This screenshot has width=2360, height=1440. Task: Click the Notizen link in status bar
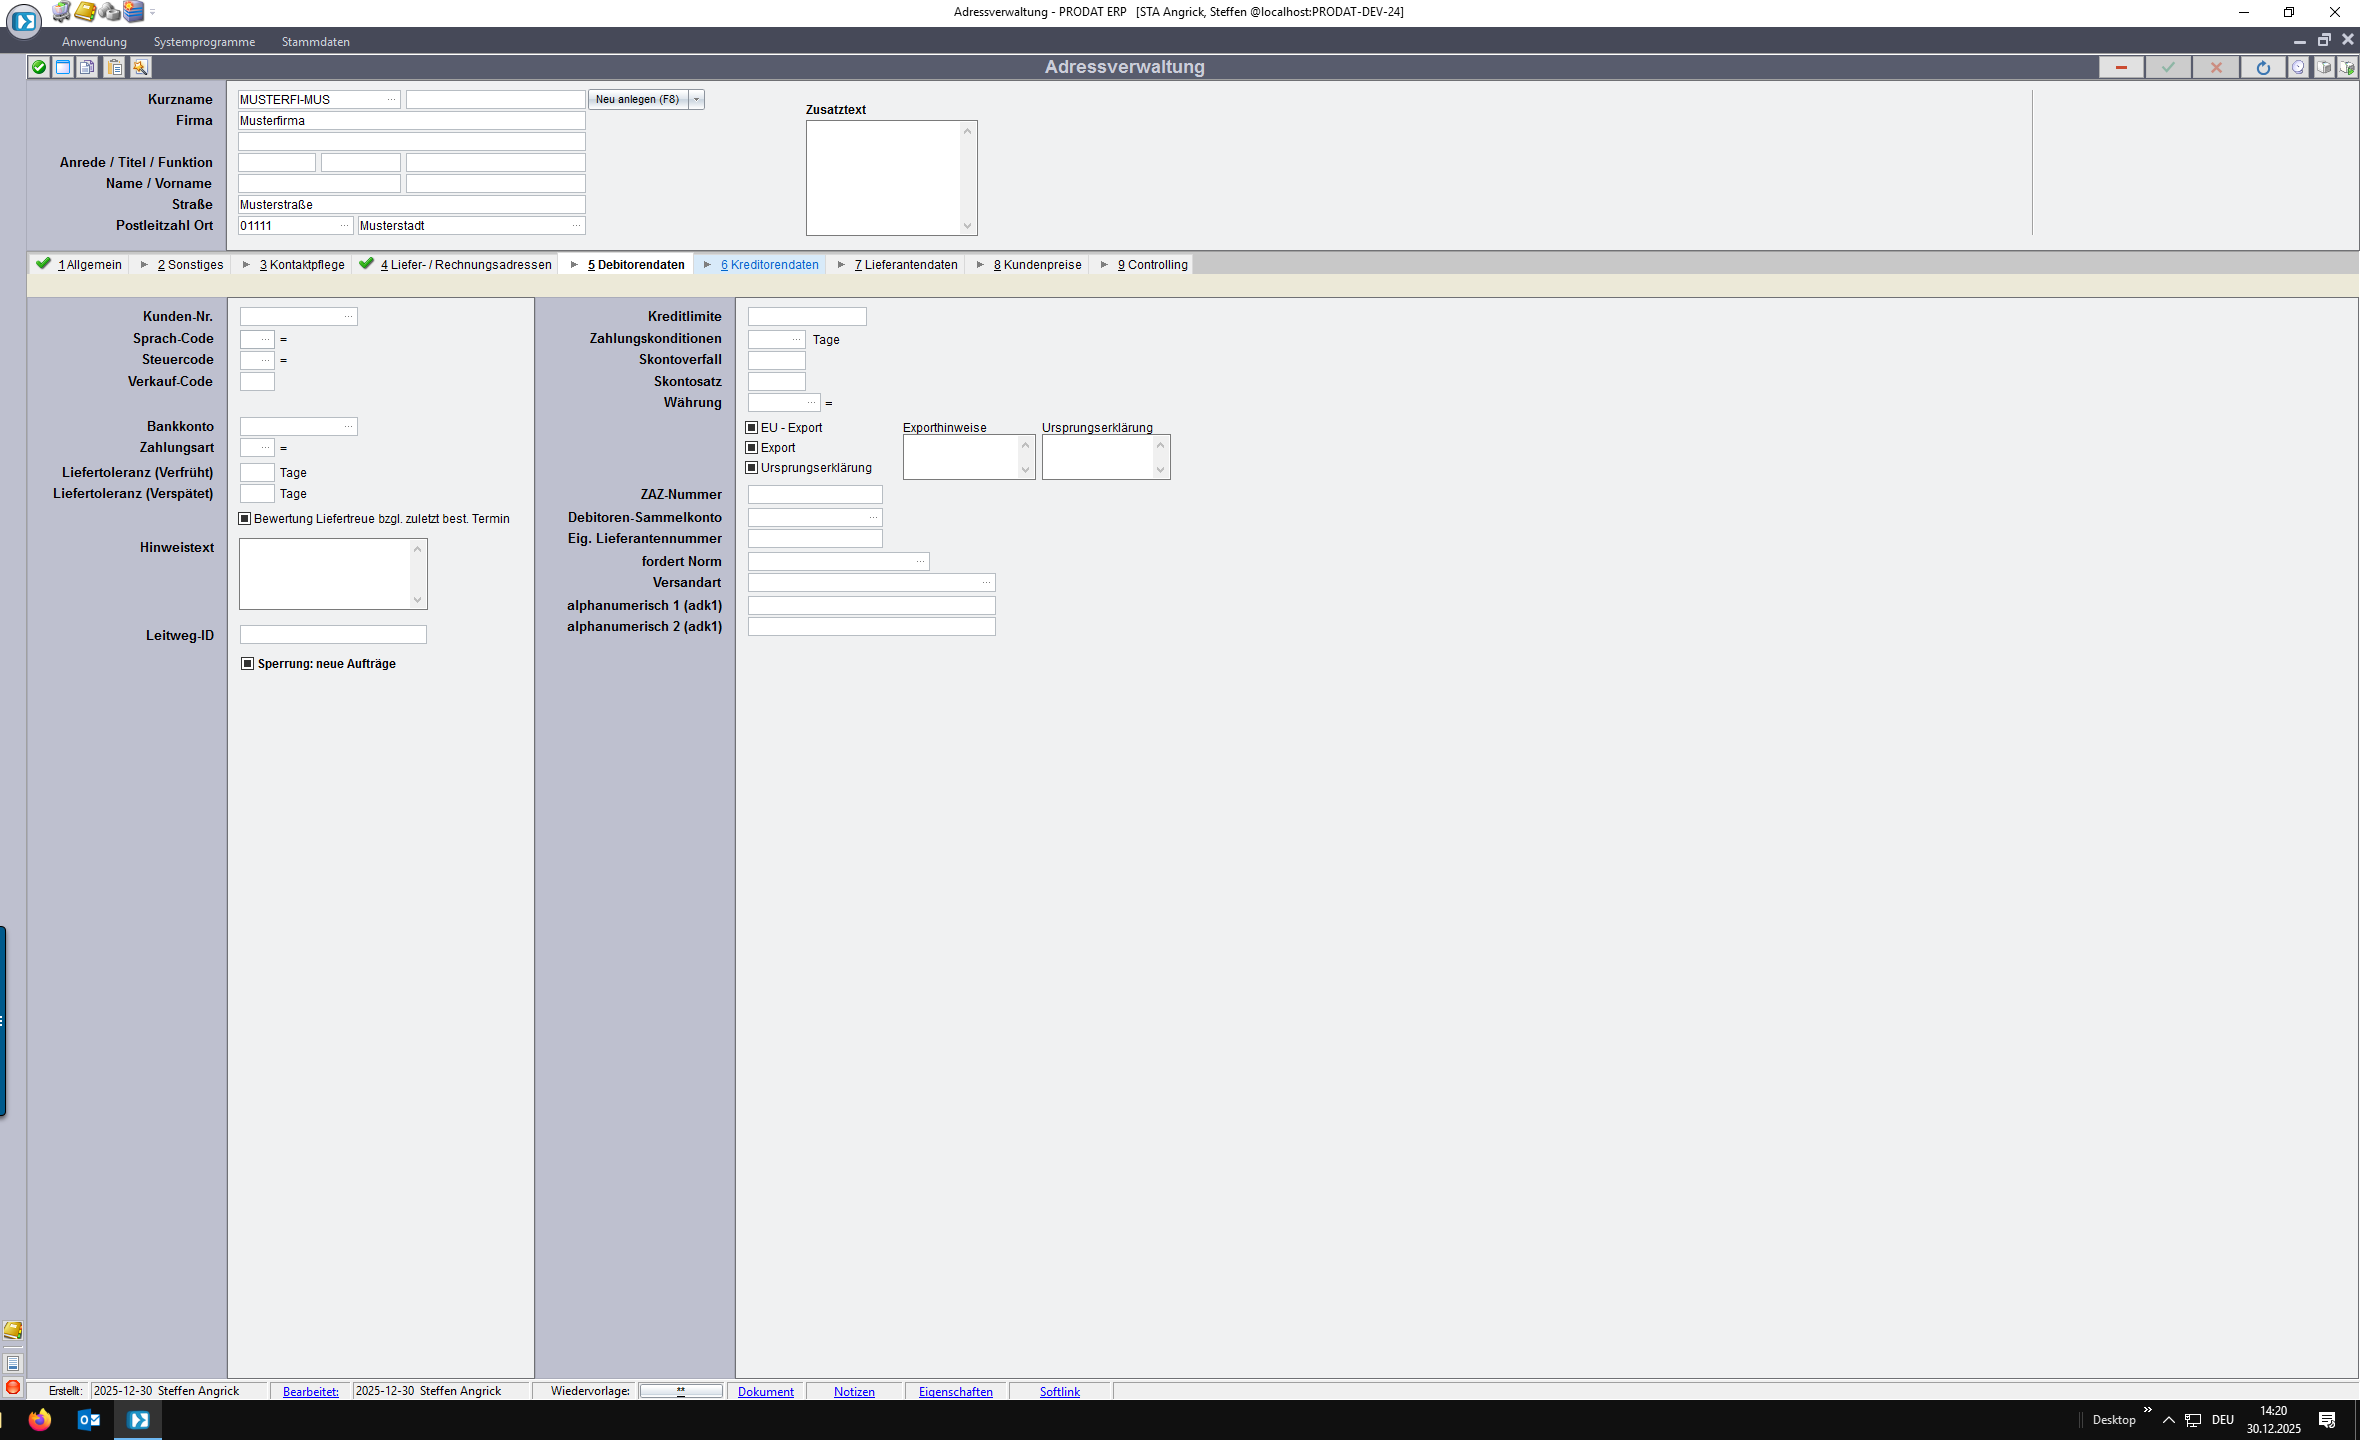point(854,1391)
